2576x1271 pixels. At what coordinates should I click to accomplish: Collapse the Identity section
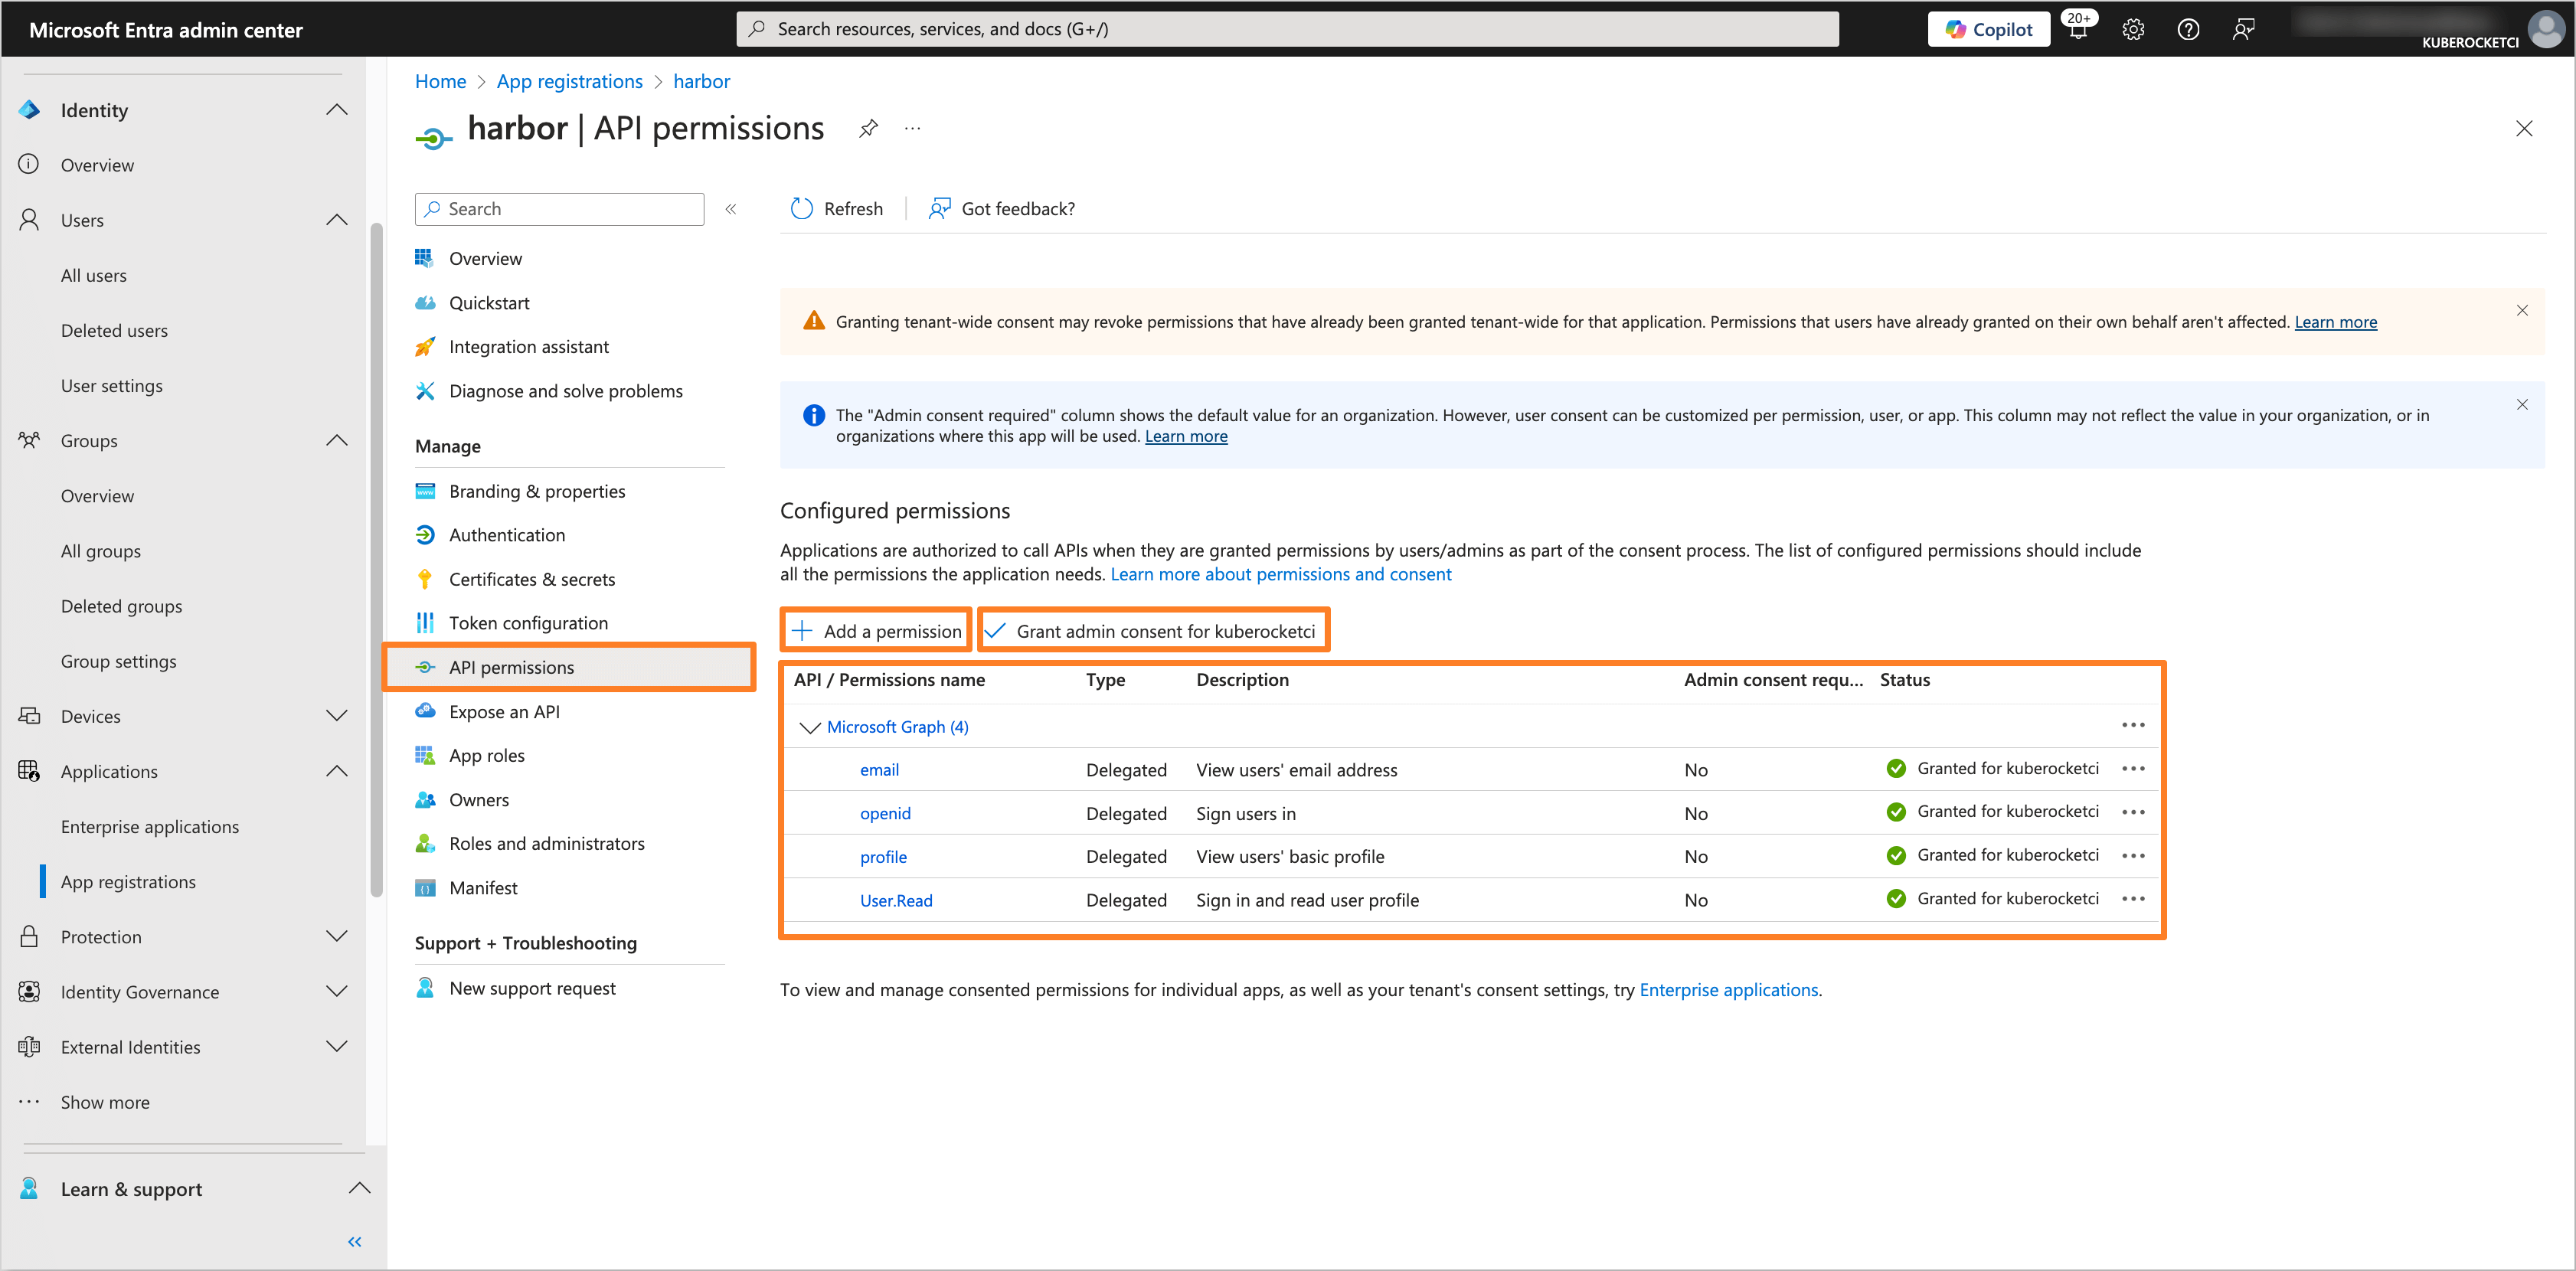[x=336, y=109]
